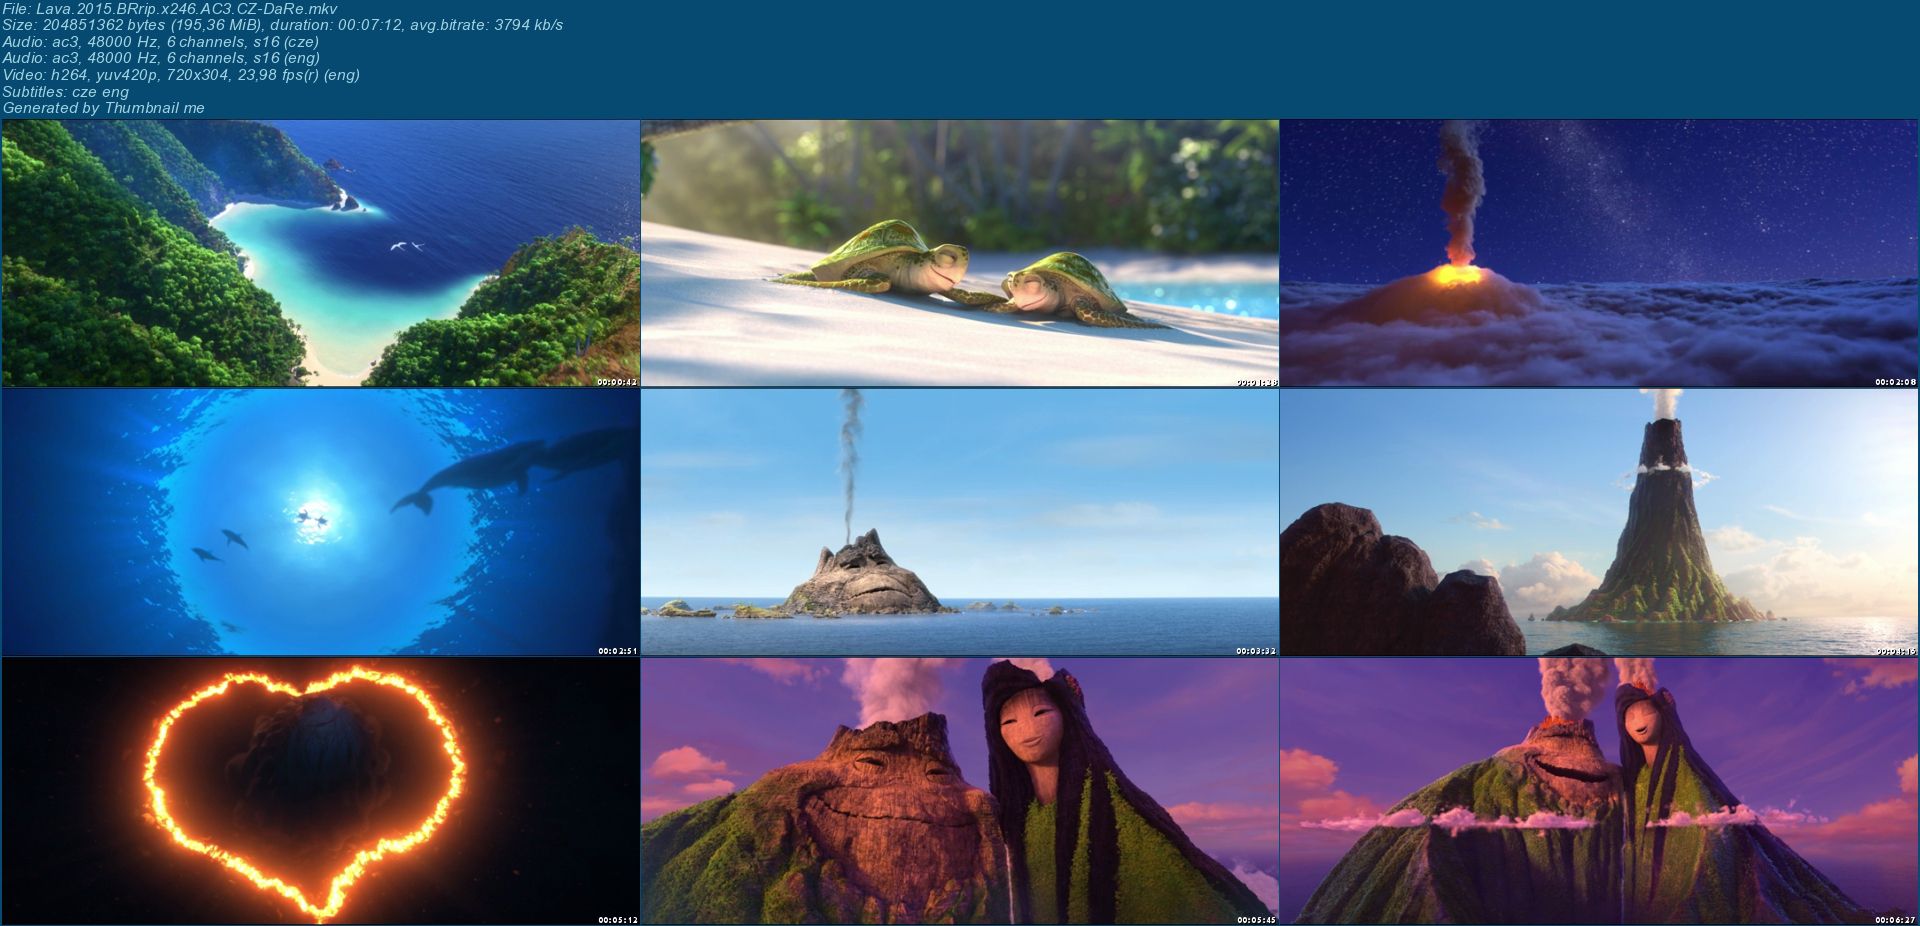This screenshot has height=926, width=1920.
Task: Click the underwater whales and dolphins thumbnail
Action: 320,522
